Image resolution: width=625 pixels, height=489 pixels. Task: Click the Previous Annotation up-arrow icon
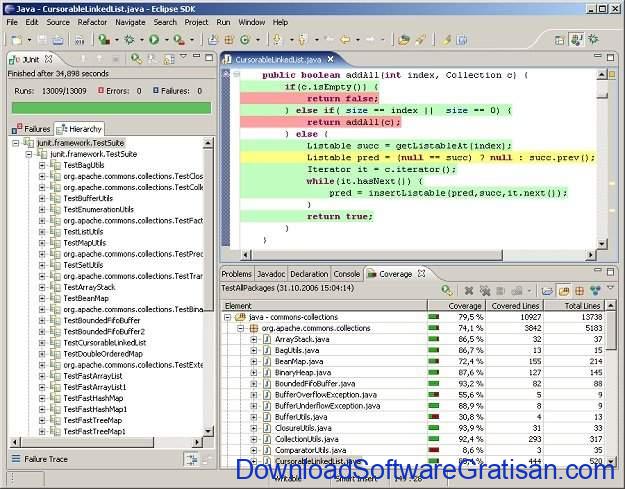[302, 39]
